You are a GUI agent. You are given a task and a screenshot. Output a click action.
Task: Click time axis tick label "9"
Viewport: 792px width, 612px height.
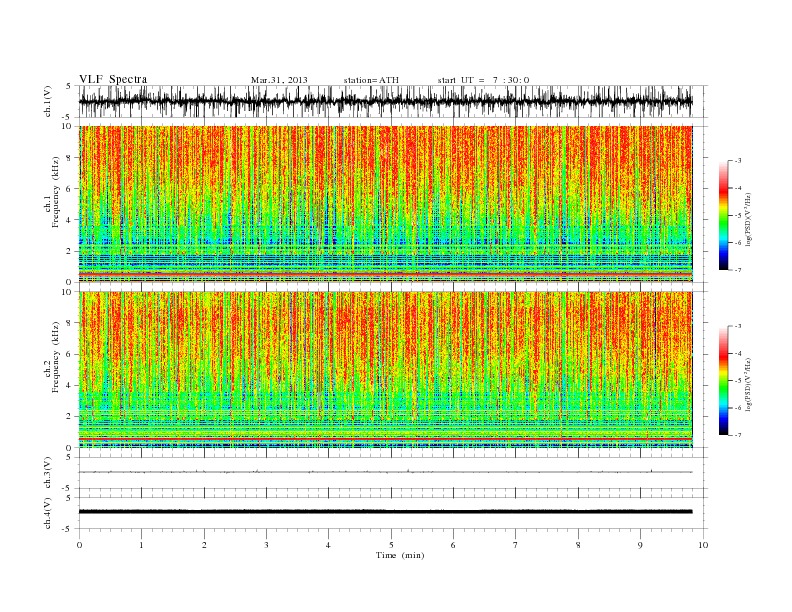point(640,545)
